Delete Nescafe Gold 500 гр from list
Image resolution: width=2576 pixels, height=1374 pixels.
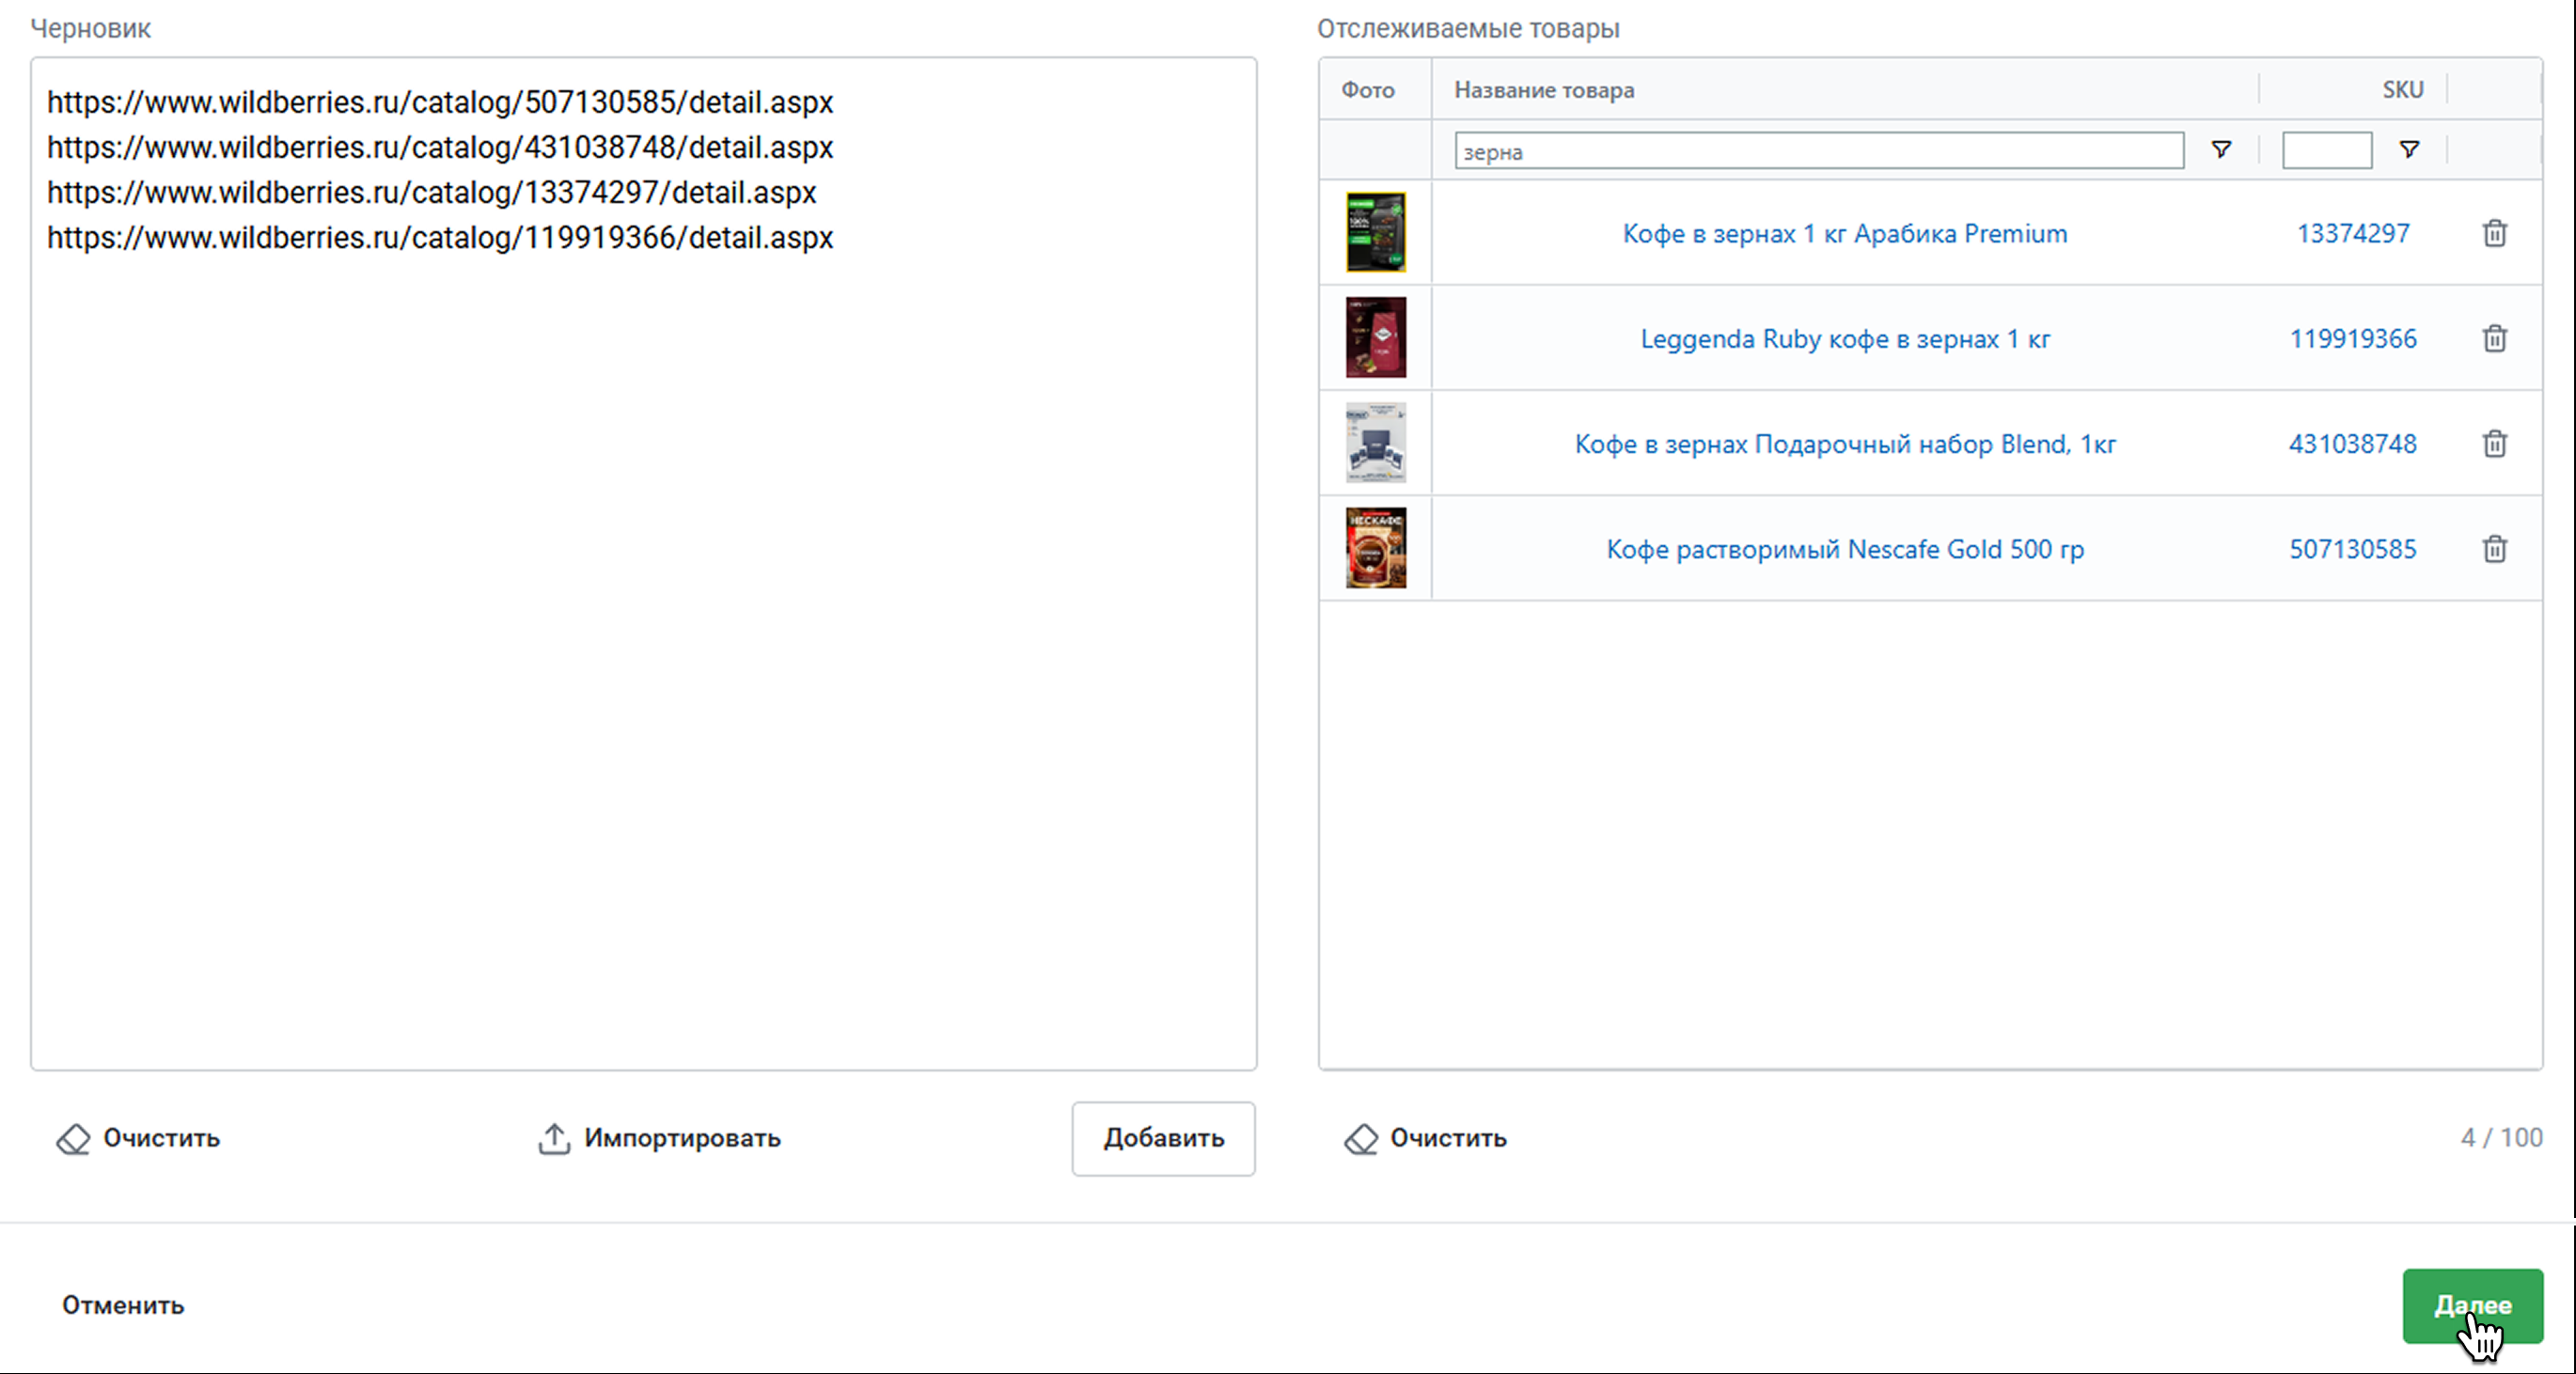coord(2494,548)
